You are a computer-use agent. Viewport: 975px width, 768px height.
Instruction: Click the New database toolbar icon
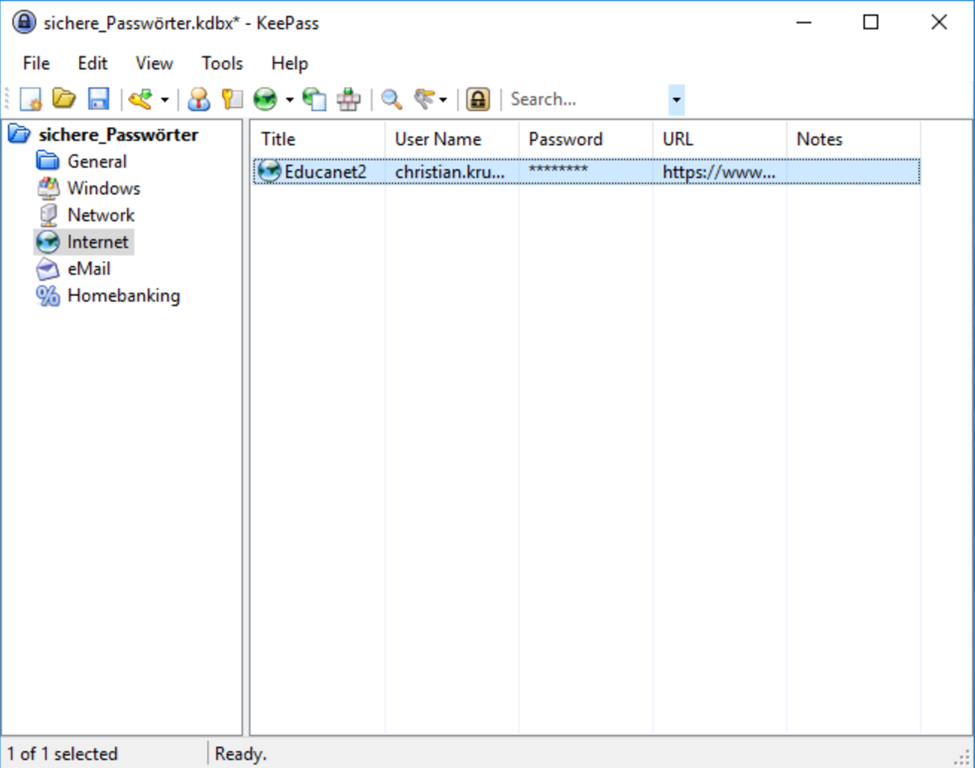coord(31,99)
